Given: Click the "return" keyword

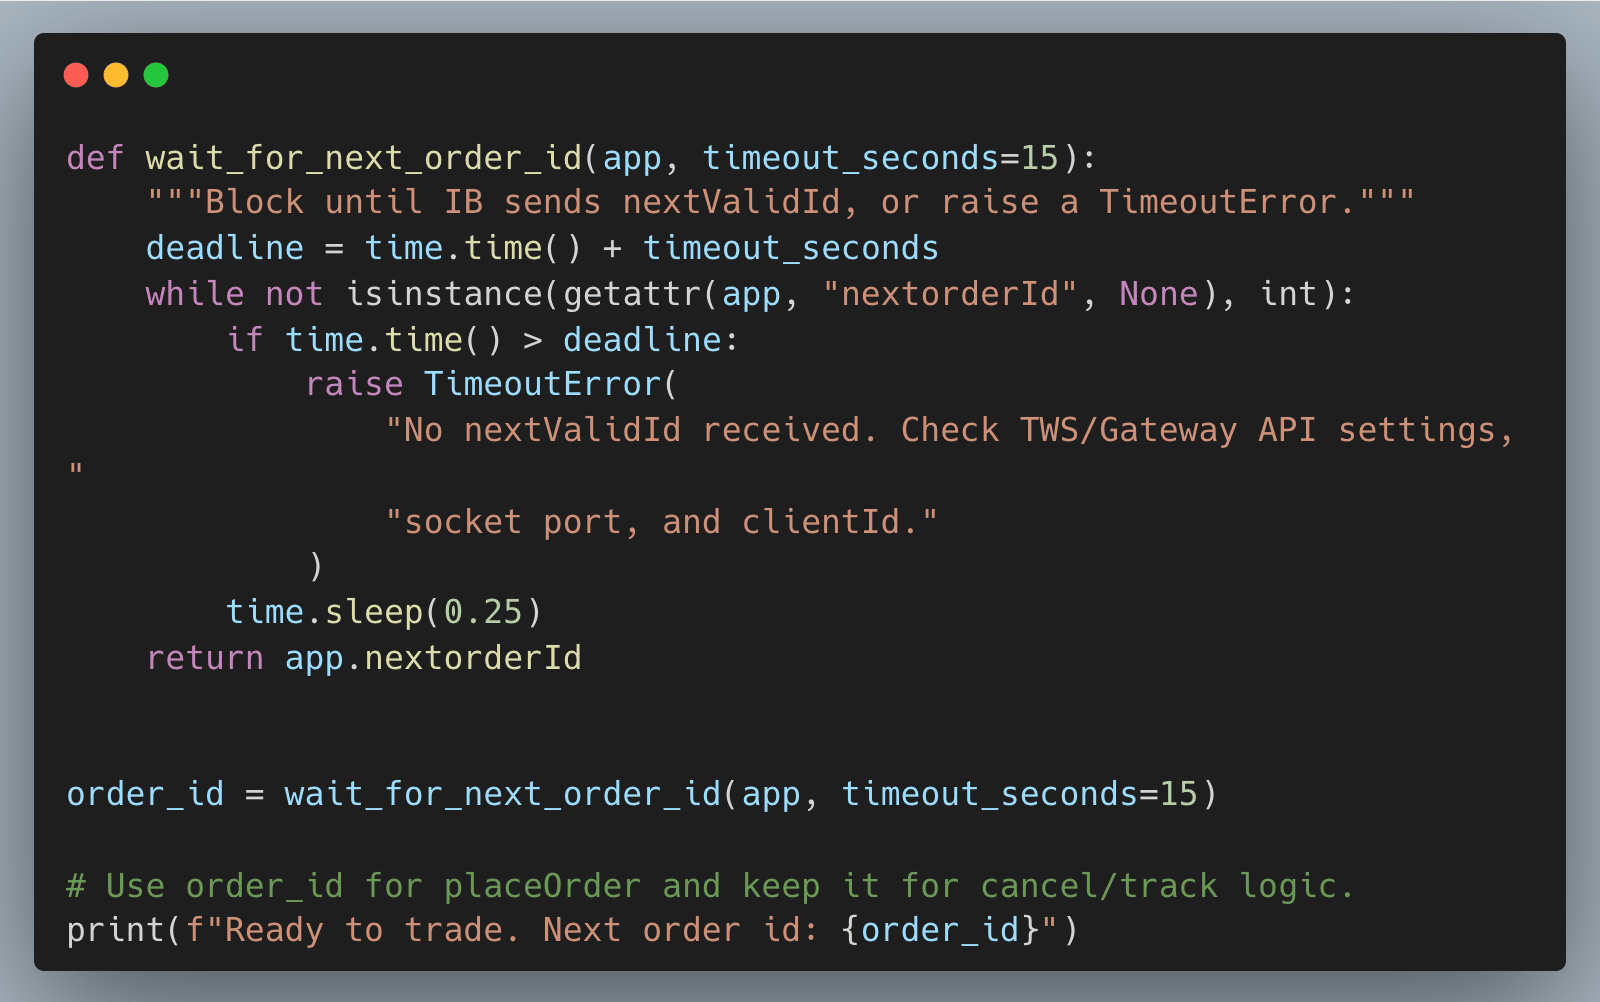Looking at the screenshot, I should [204, 658].
